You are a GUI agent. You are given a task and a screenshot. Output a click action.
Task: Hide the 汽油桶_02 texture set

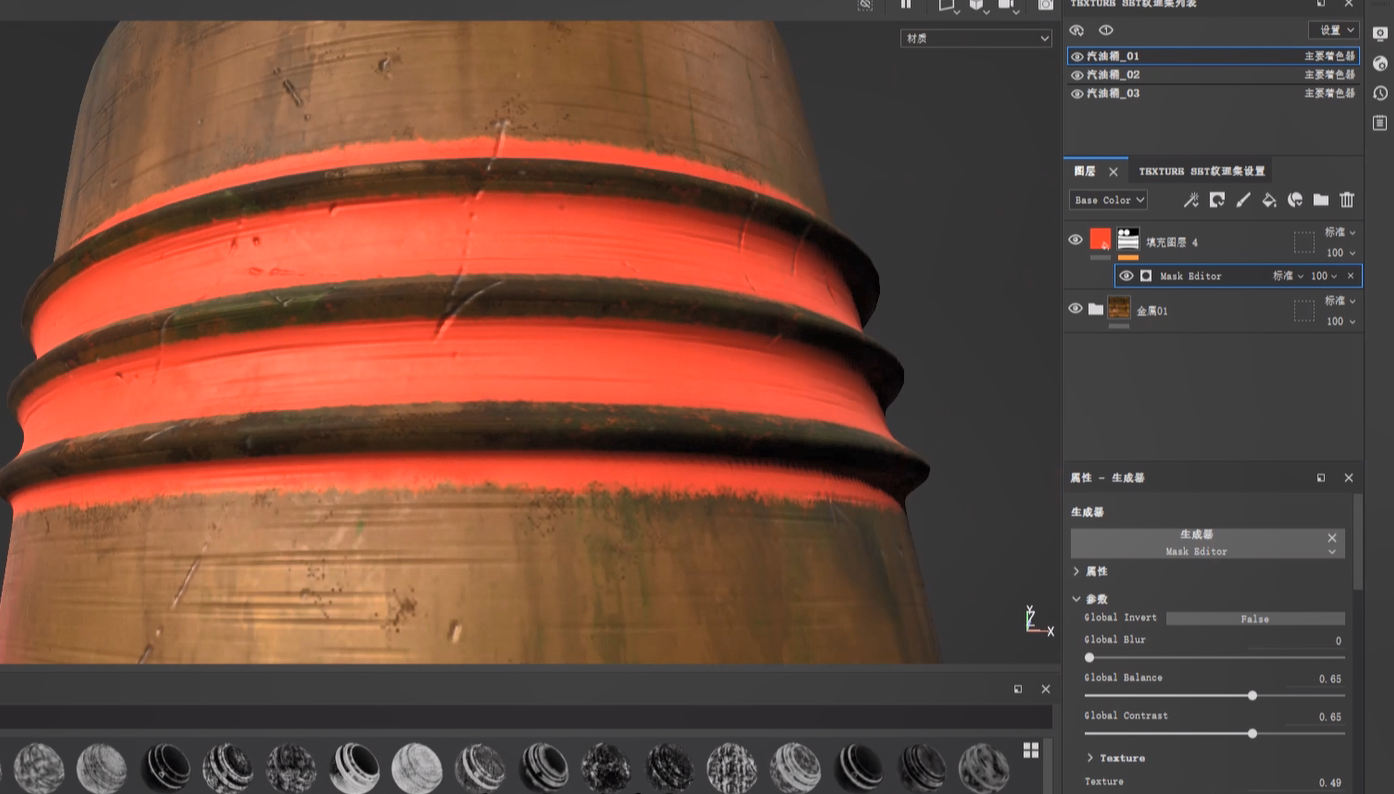1077,75
